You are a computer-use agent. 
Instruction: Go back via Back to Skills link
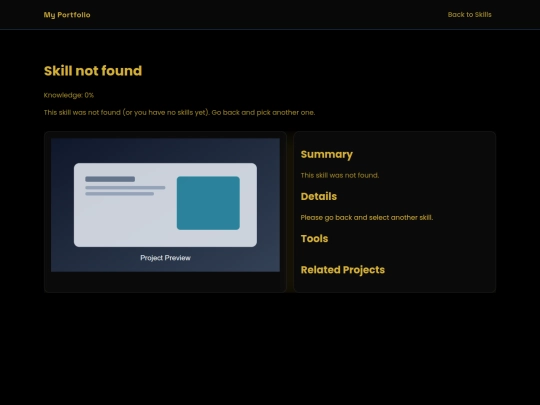(469, 14)
